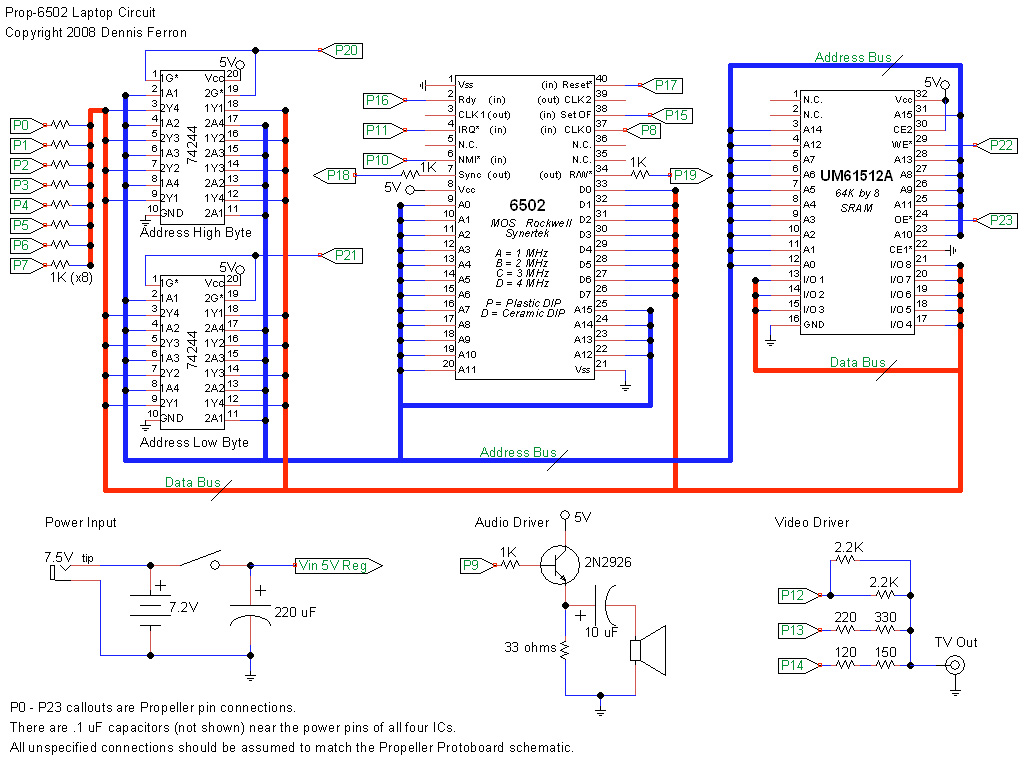Click the P22 WE callout
The image size is (1024, 768).
pos(995,146)
